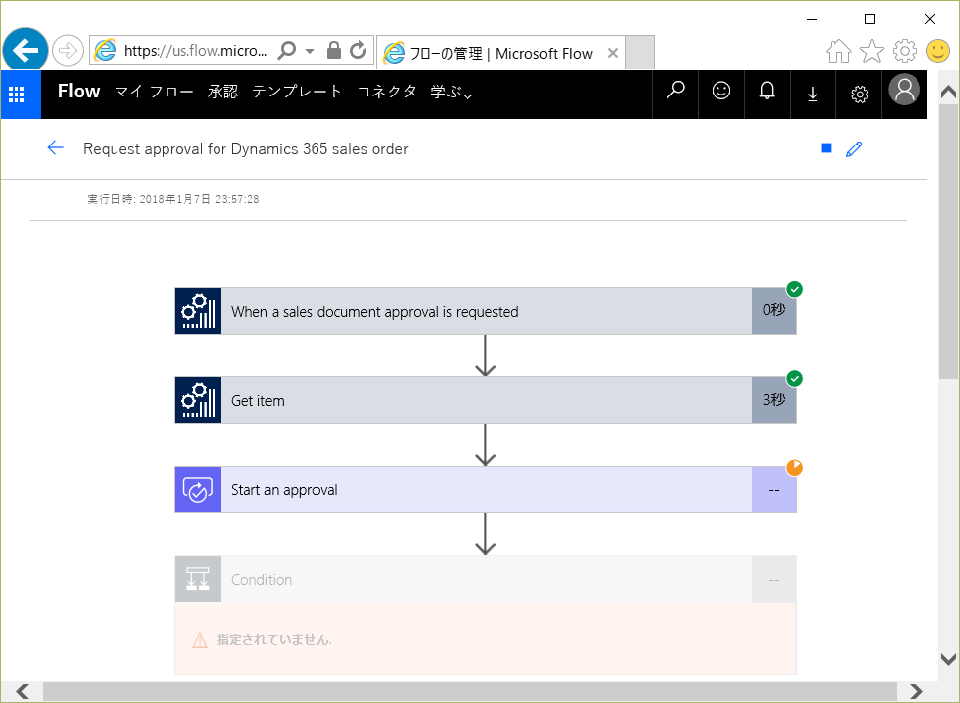Click the horizontal scrollbar right arrow

(917, 691)
